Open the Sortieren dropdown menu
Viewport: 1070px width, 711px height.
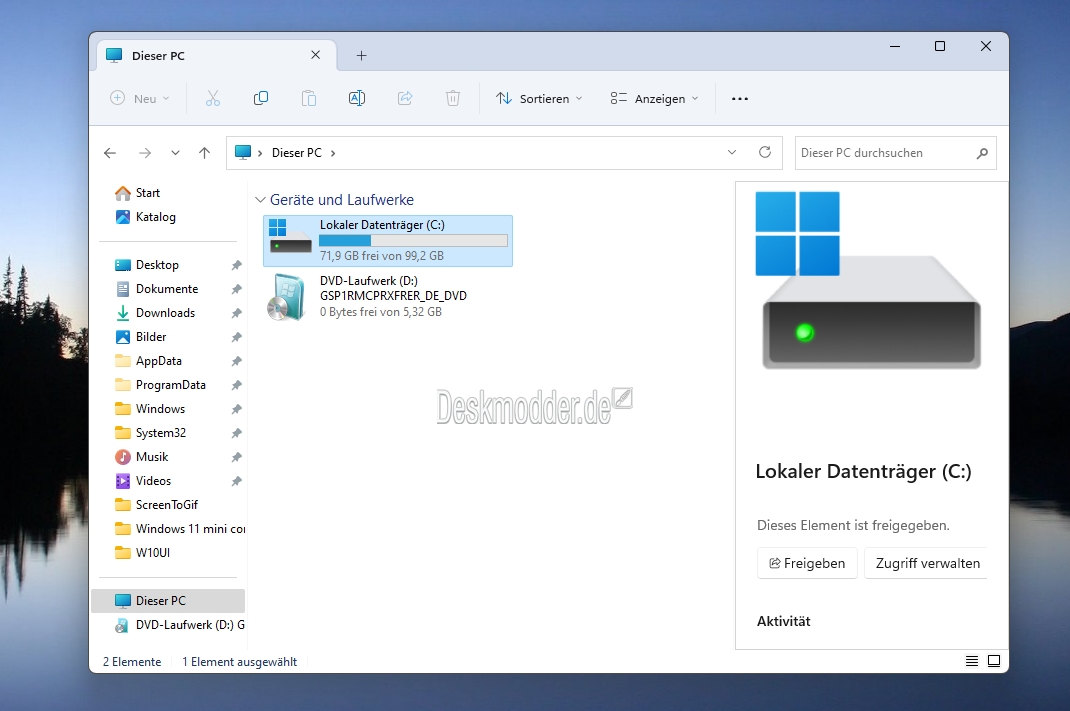click(x=539, y=98)
